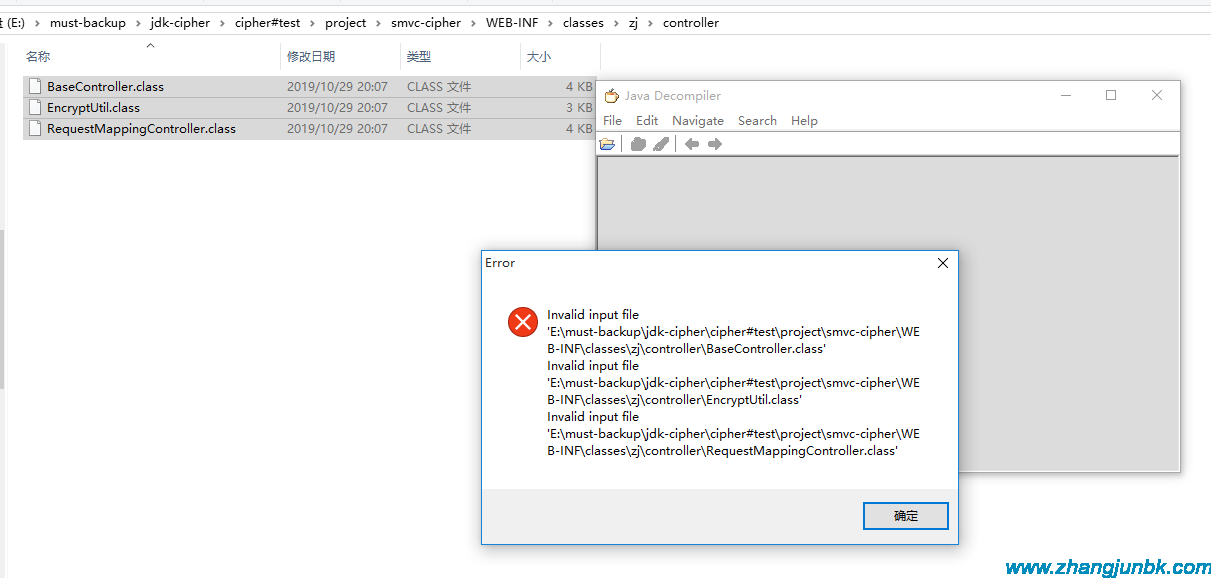Maximize the Java Decompiler window
1211x578 pixels.
[1110, 96]
